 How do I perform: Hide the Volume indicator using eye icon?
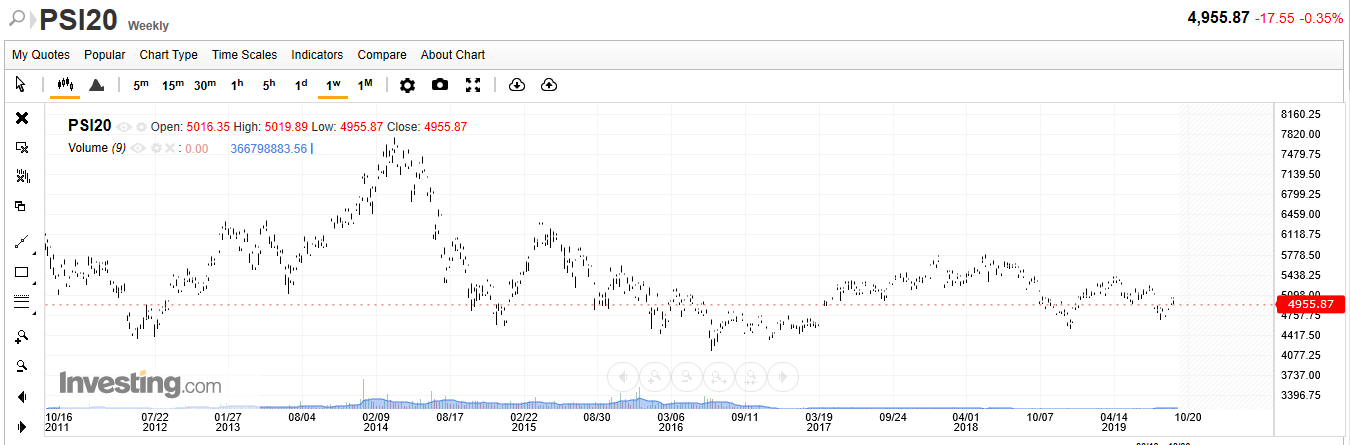tap(139, 148)
